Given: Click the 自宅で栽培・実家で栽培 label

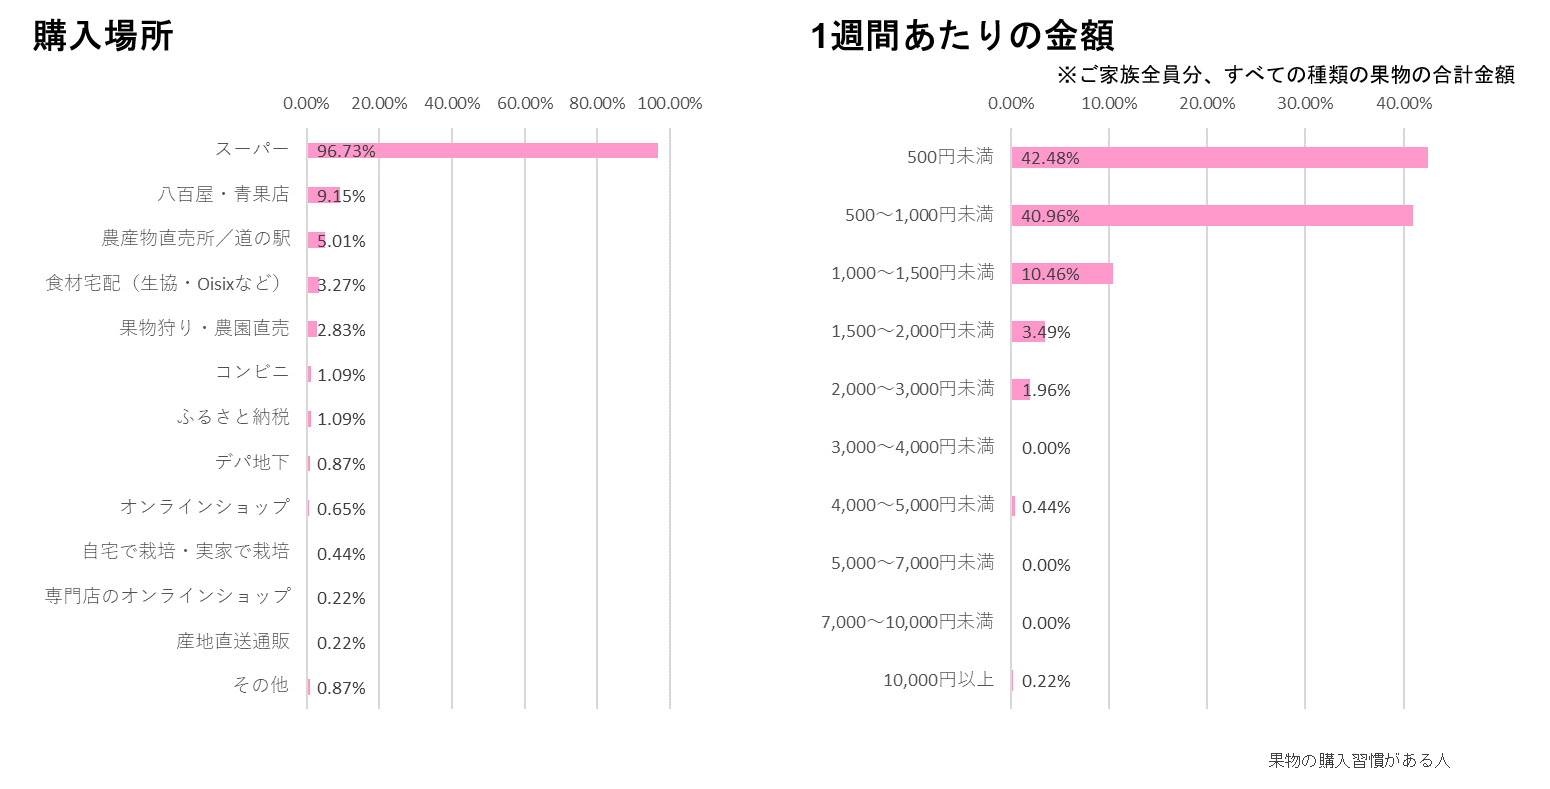Looking at the screenshot, I should (x=186, y=552).
